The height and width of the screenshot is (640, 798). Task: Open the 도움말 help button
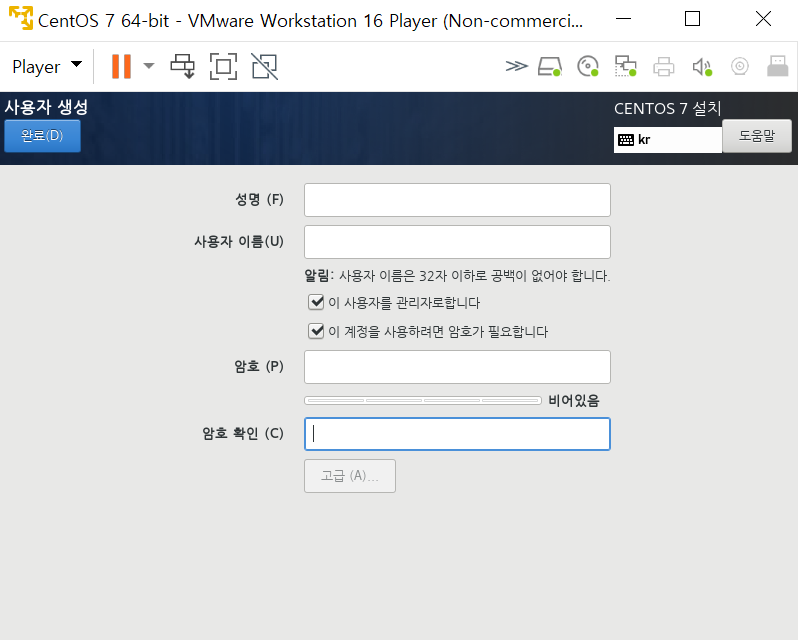(x=757, y=136)
